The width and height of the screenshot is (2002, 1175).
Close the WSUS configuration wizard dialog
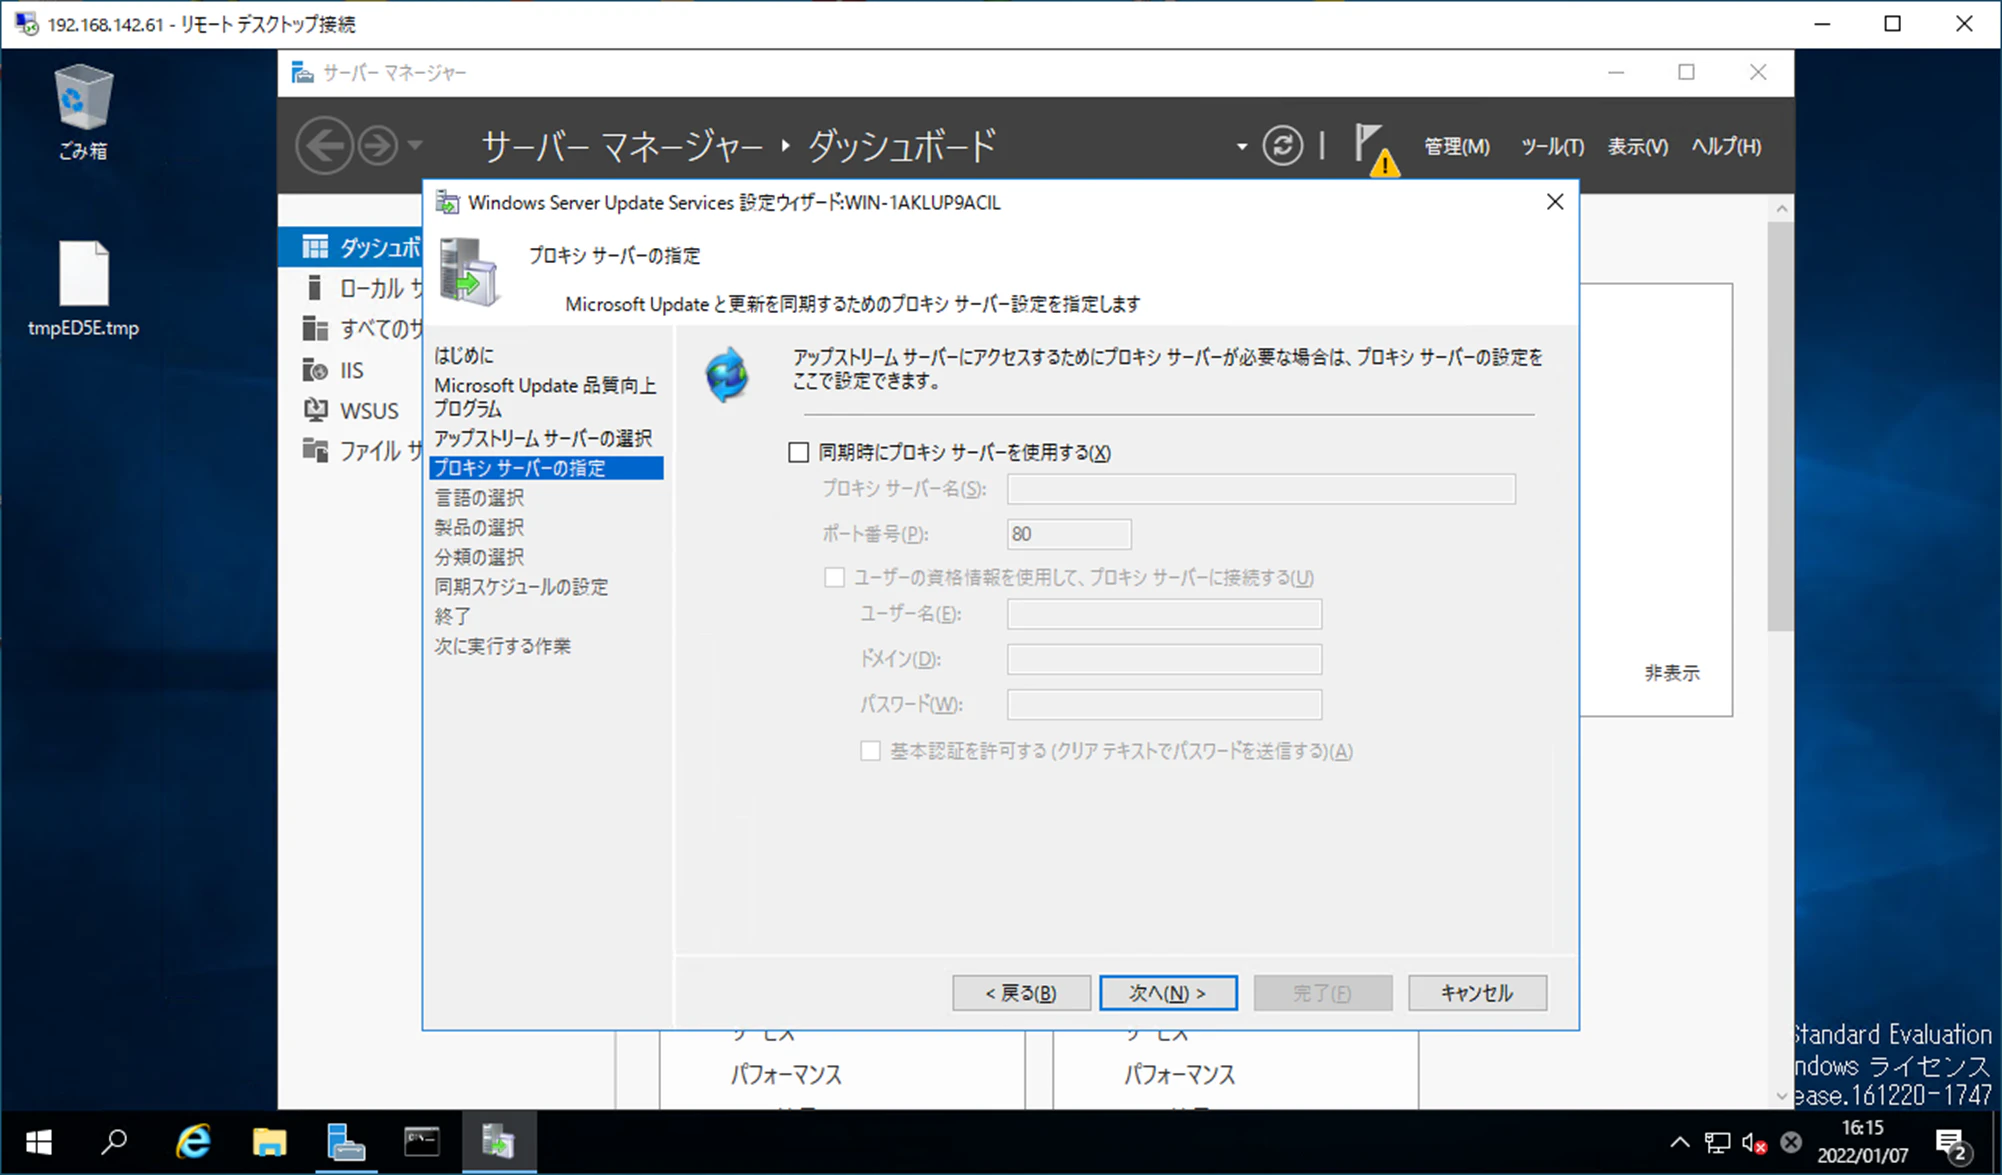1555,202
